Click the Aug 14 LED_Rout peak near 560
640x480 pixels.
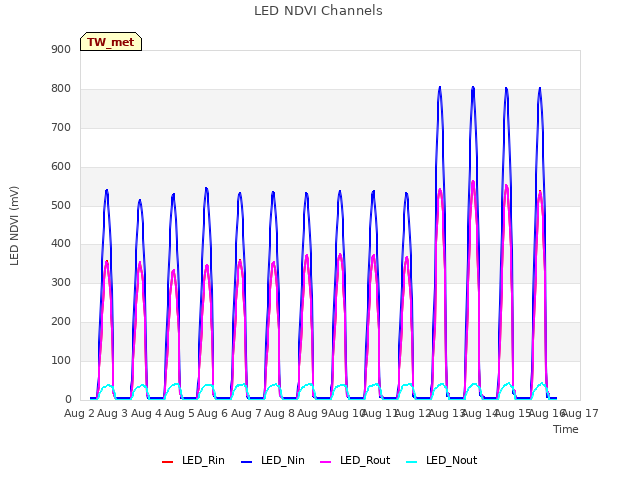[473, 182]
